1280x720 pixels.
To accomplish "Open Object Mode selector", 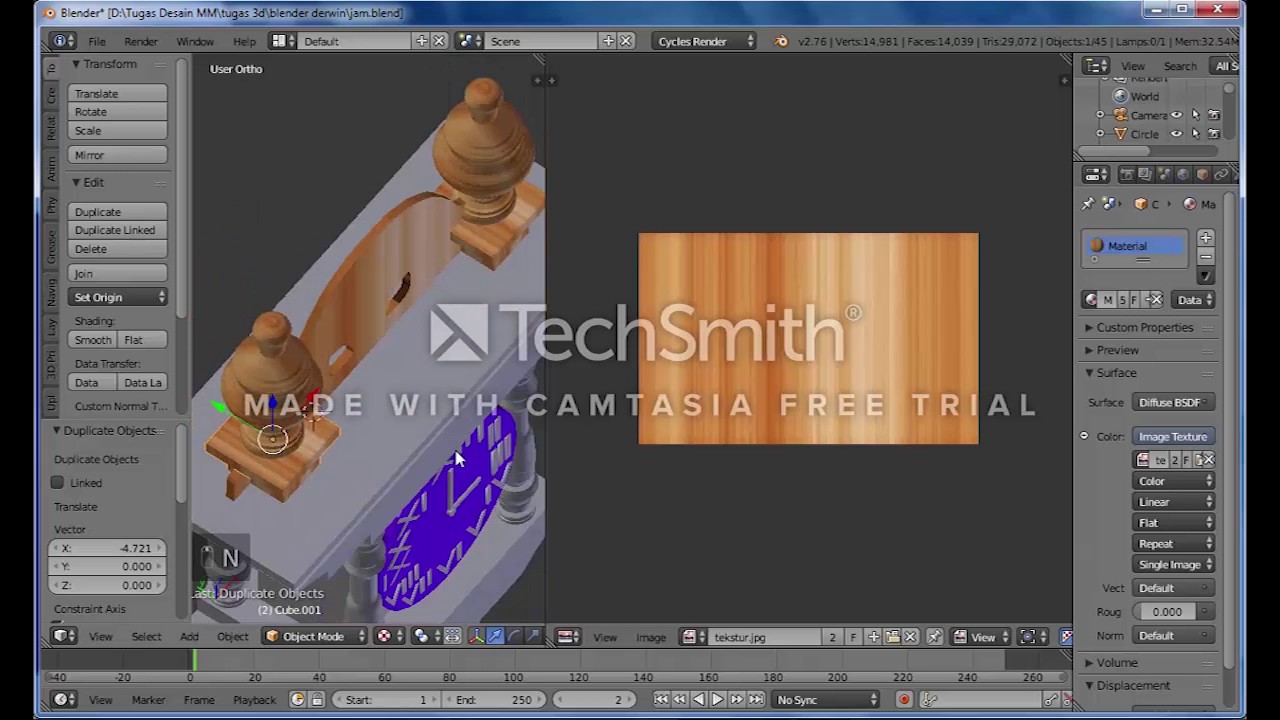I will coord(314,636).
